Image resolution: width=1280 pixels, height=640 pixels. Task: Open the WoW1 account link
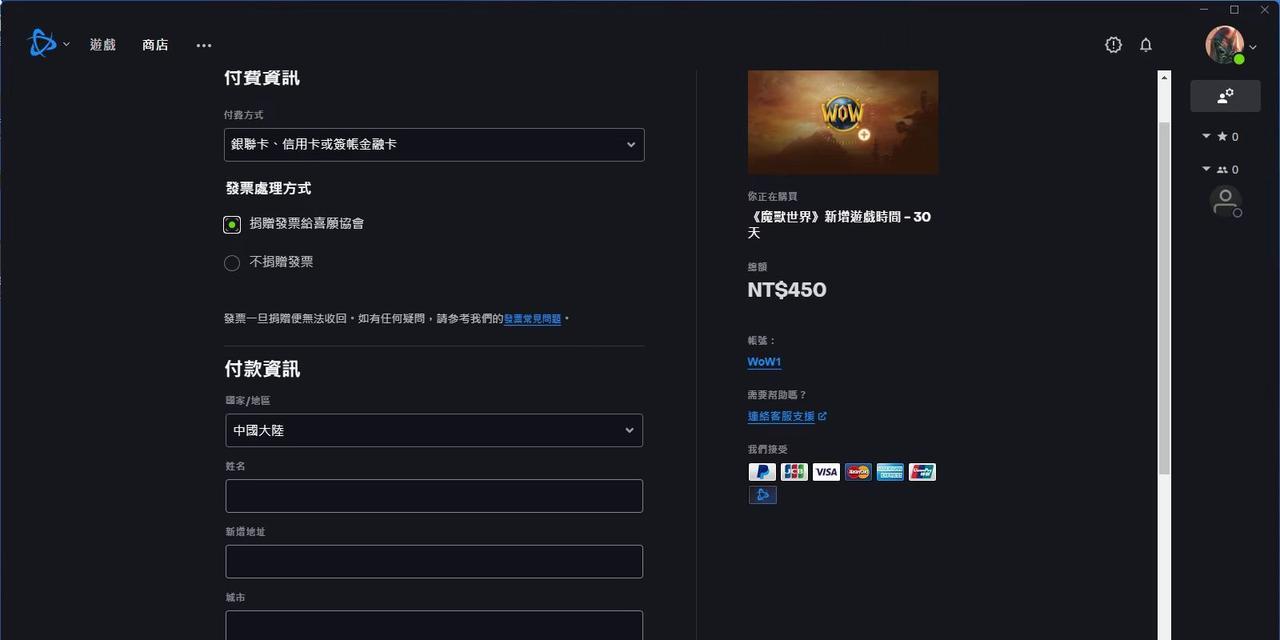click(764, 361)
